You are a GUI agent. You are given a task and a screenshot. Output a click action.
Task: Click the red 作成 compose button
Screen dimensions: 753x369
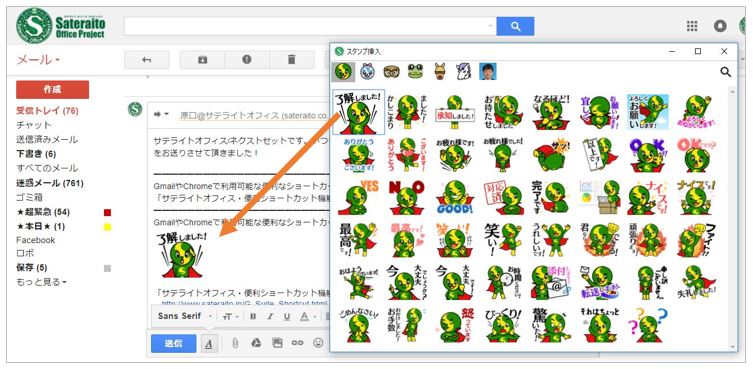52,89
